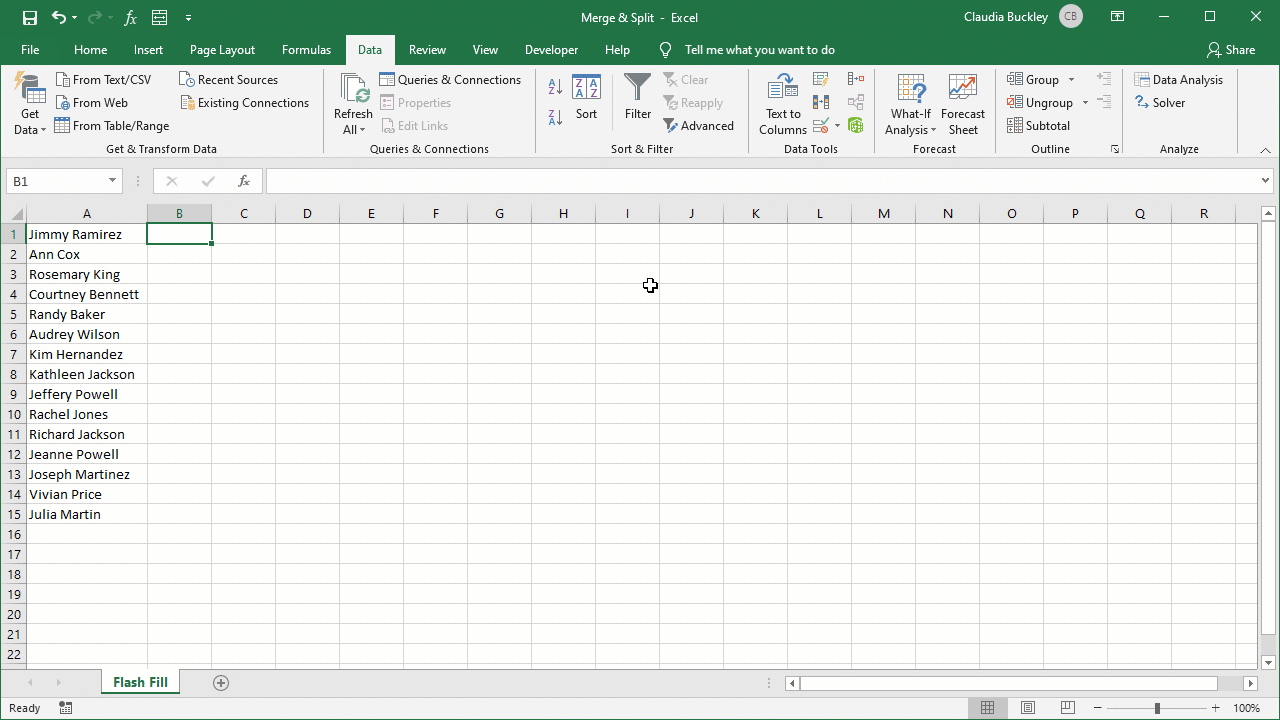Open the What-If Analysis dropdown
The width and height of the screenshot is (1280, 720).
[x=910, y=121]
